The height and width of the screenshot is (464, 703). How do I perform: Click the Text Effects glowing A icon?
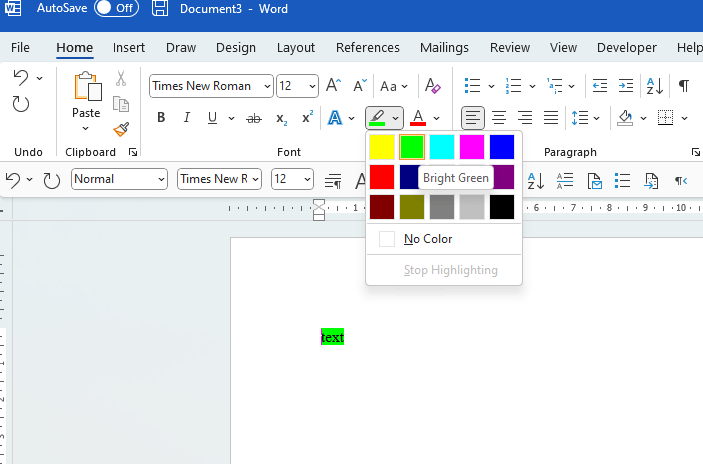pos(335,118)
